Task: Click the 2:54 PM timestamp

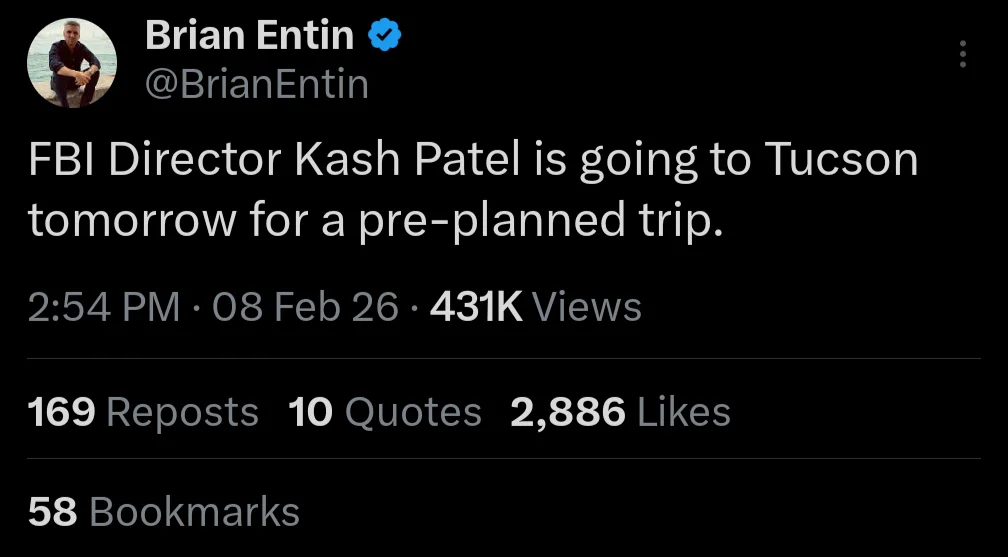Action: [x=105, y=307]
